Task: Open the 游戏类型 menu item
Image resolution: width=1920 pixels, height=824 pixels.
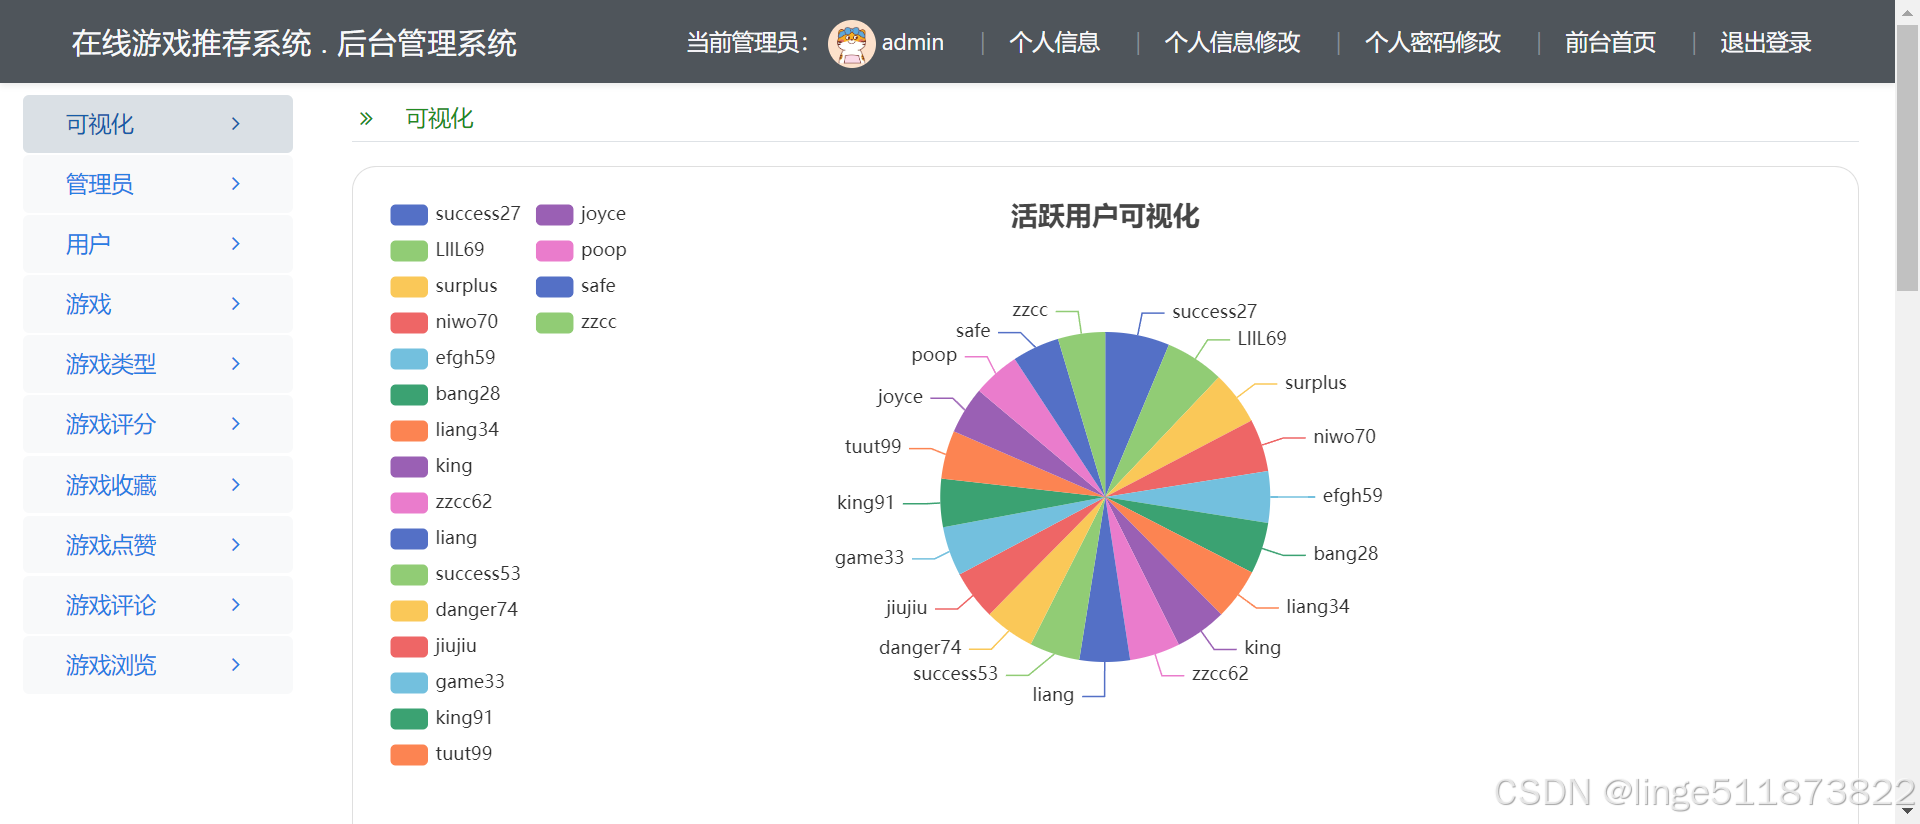Action: pos(158,364)
